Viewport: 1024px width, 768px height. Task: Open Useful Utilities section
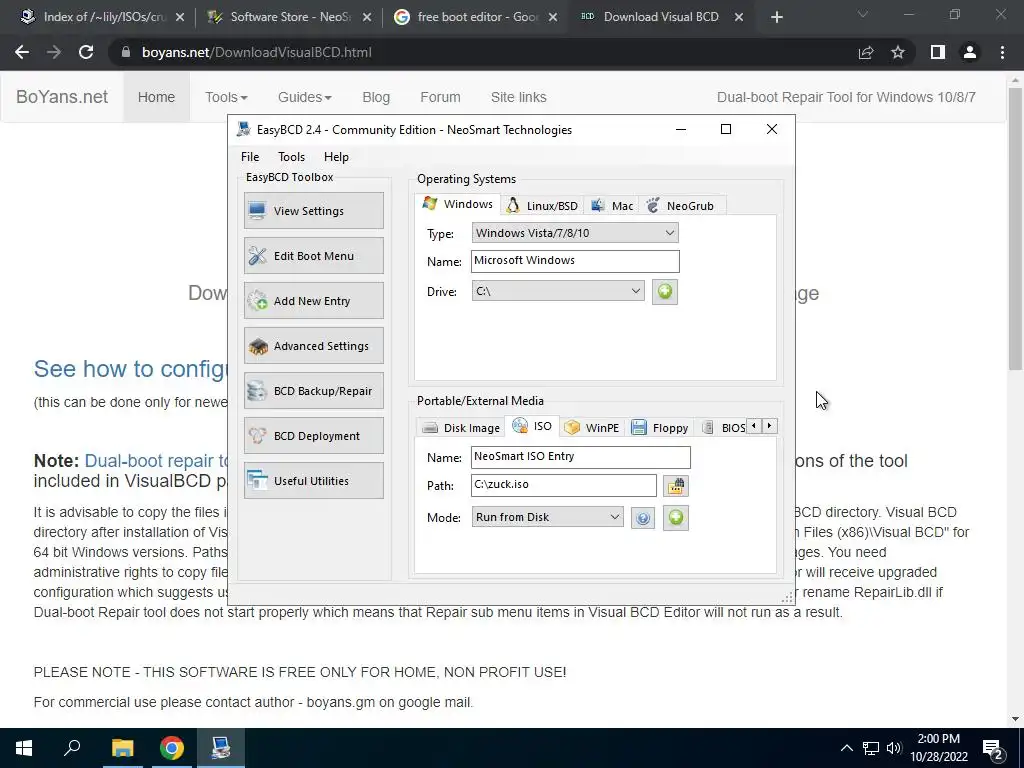pyautogui.click(x=313, y=481)
